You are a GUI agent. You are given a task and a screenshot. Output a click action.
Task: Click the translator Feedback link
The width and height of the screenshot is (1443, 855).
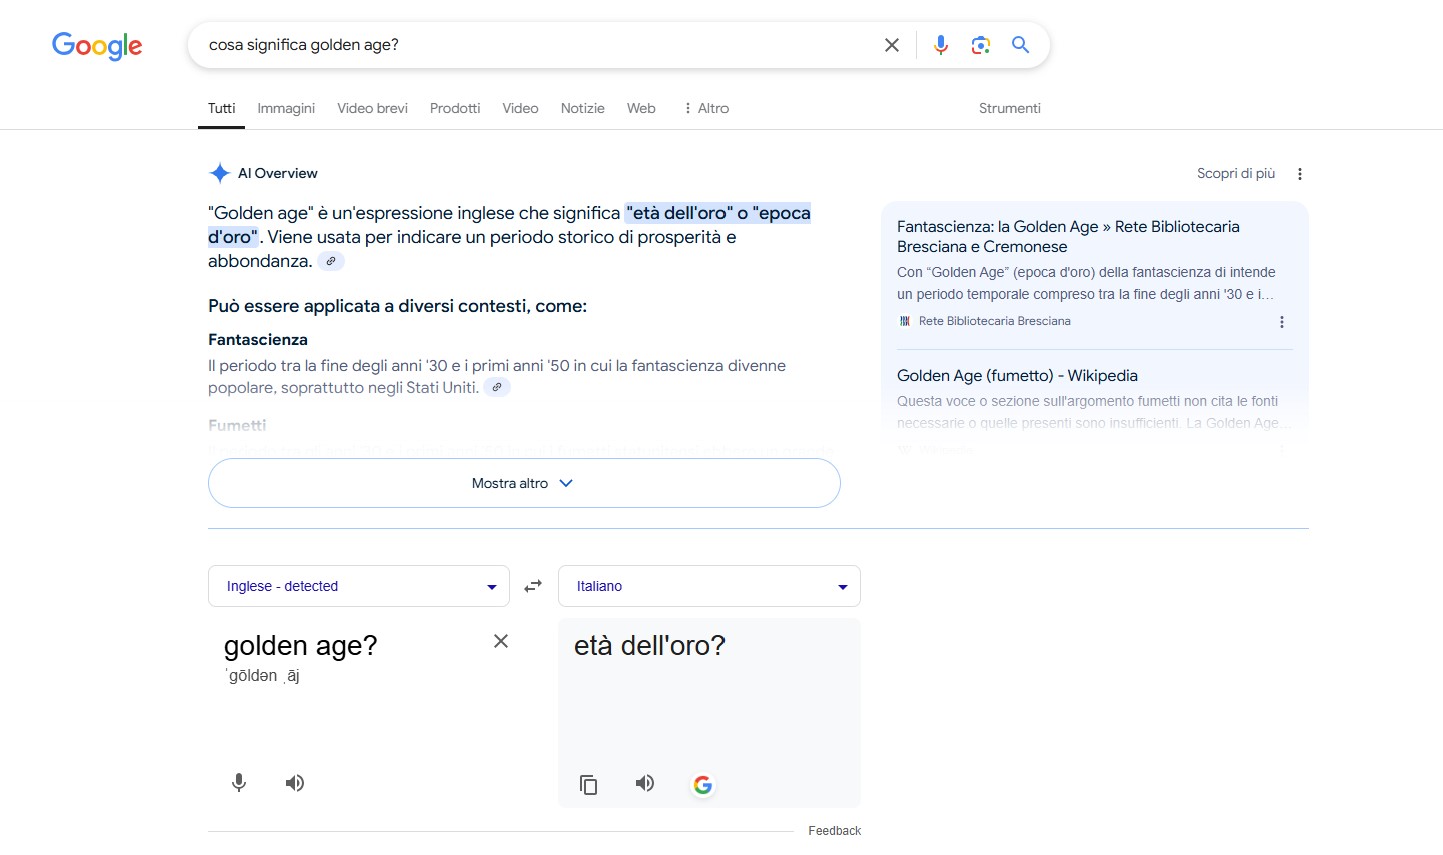pyautogui.click(x=834, y=831)
